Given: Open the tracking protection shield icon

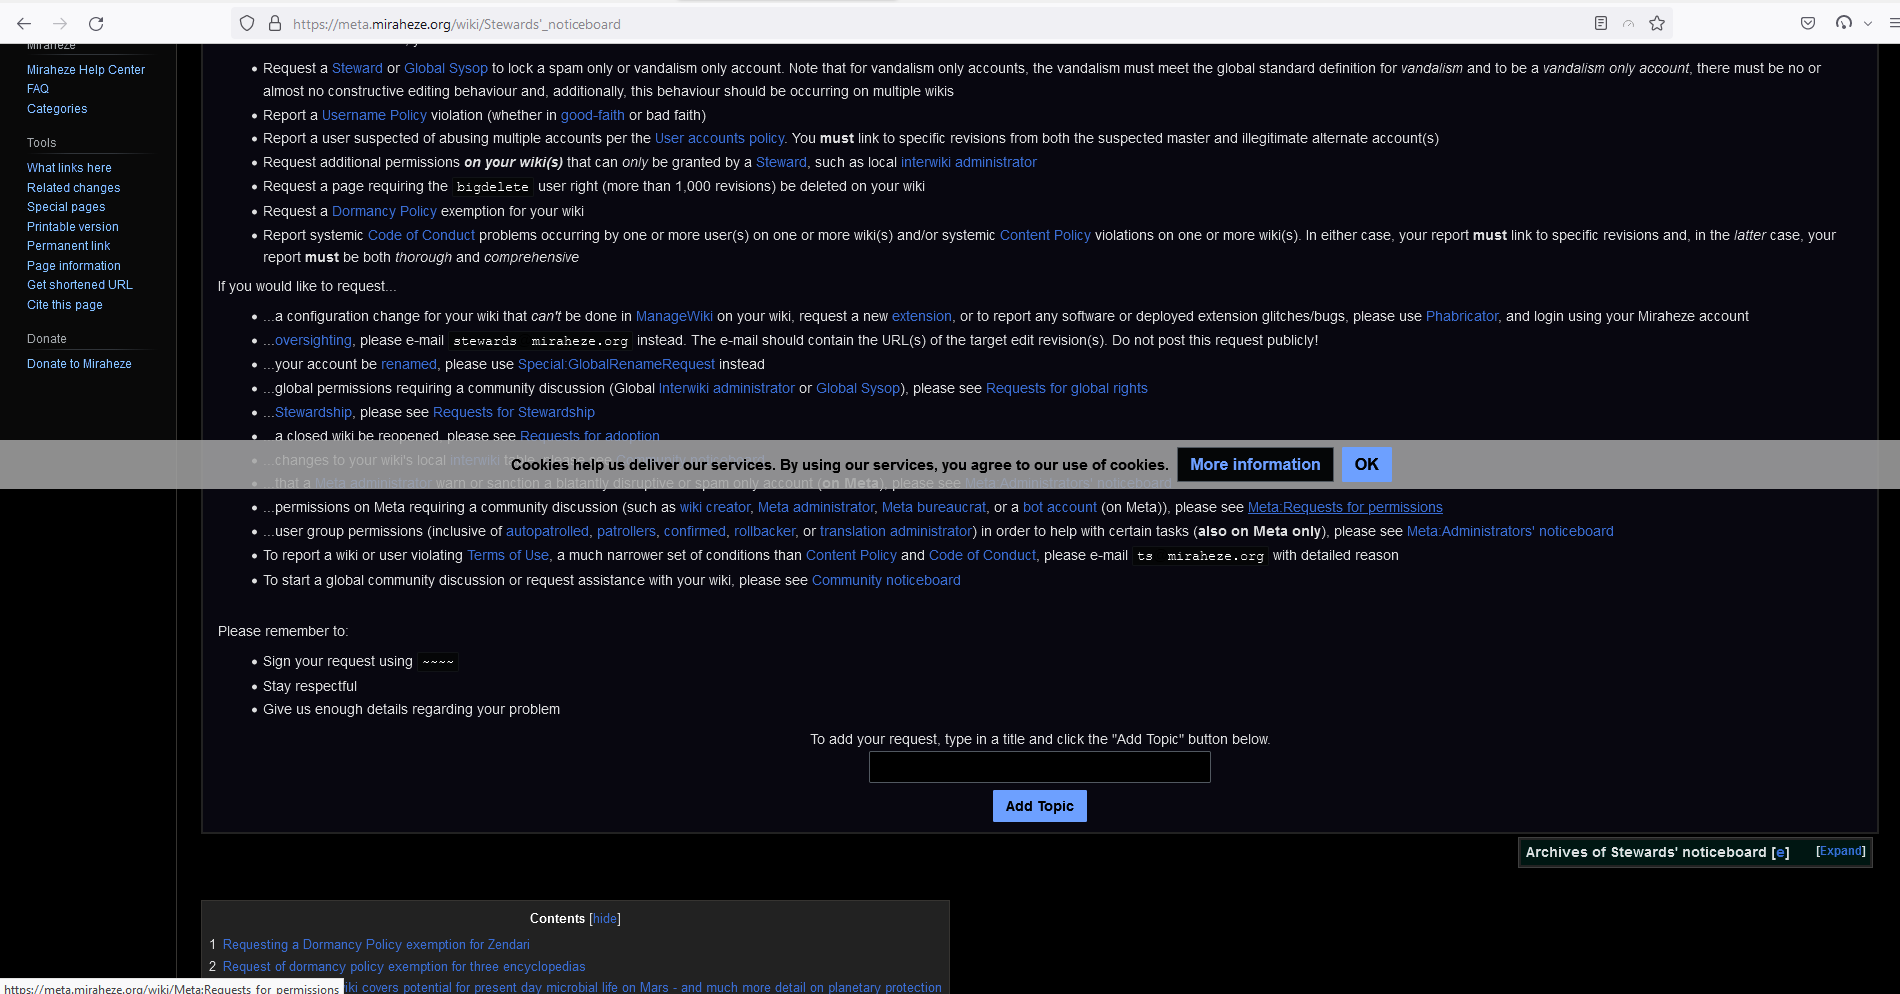Looking at the screenshot, I should coord(246,23).
